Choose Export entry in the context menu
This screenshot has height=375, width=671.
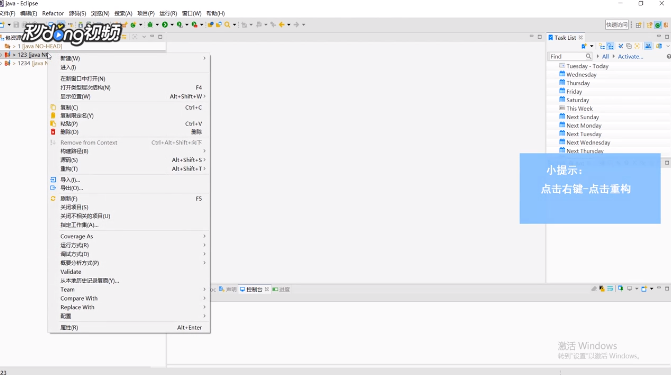pyautogui.click(x=129, y=188)
